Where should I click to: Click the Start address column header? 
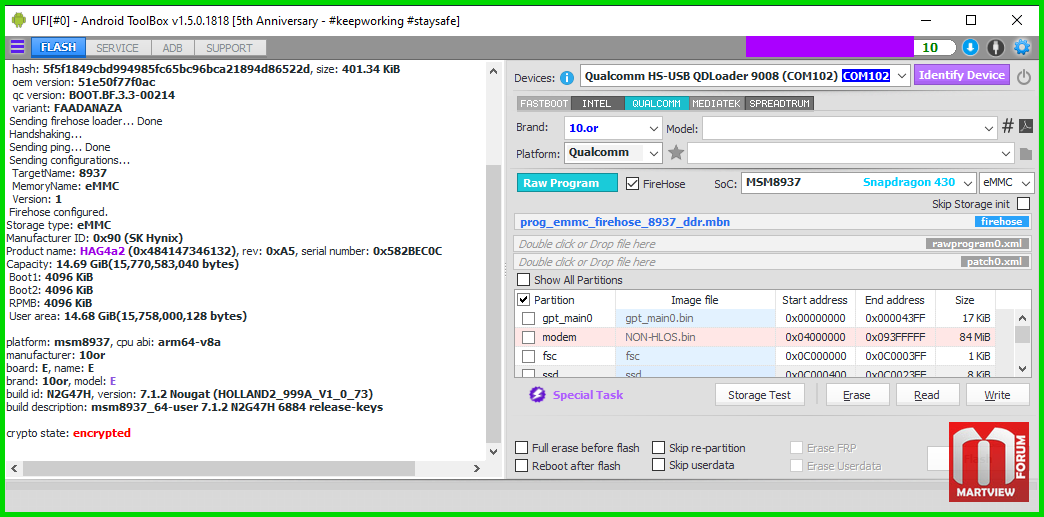pos(815,300)
